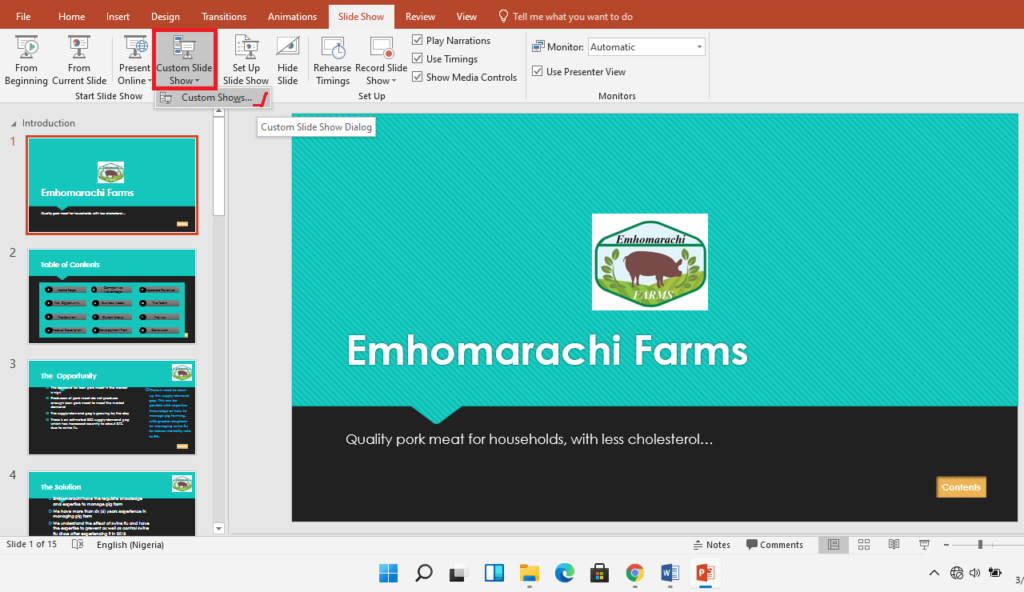Toggle Show Media Controls checkbox

[417, 76]
